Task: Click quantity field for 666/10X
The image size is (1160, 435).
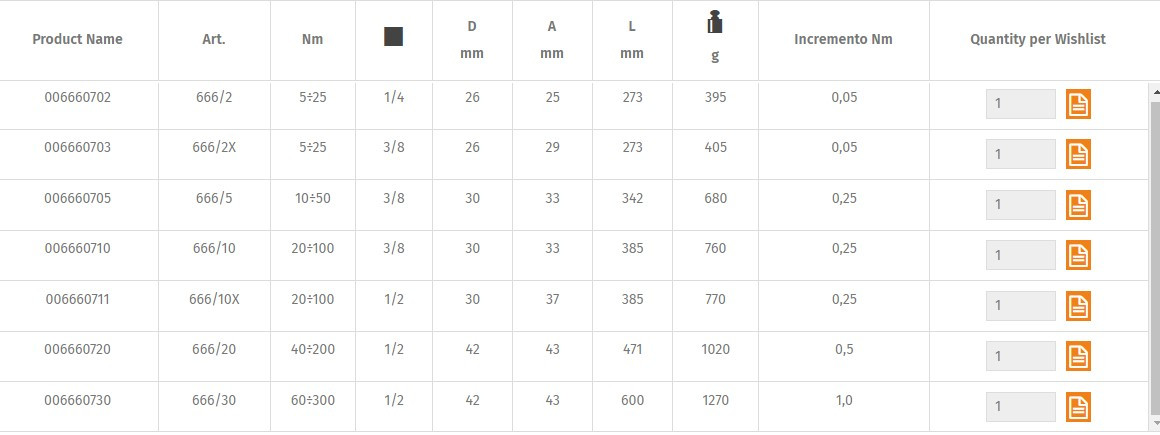Action: (1021, 306)
